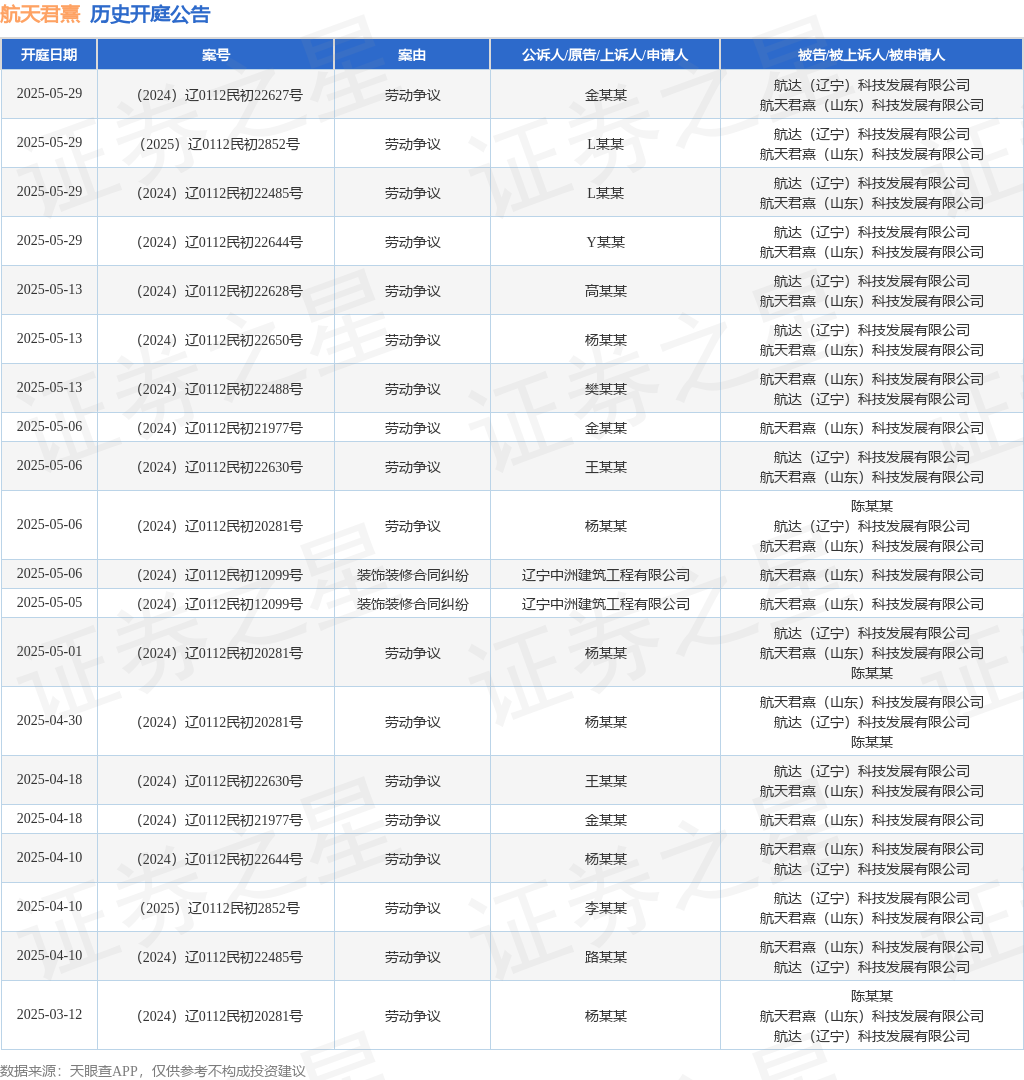Click the 案号 column header
1024x1080 pixels.
click(x=216, y=54)
